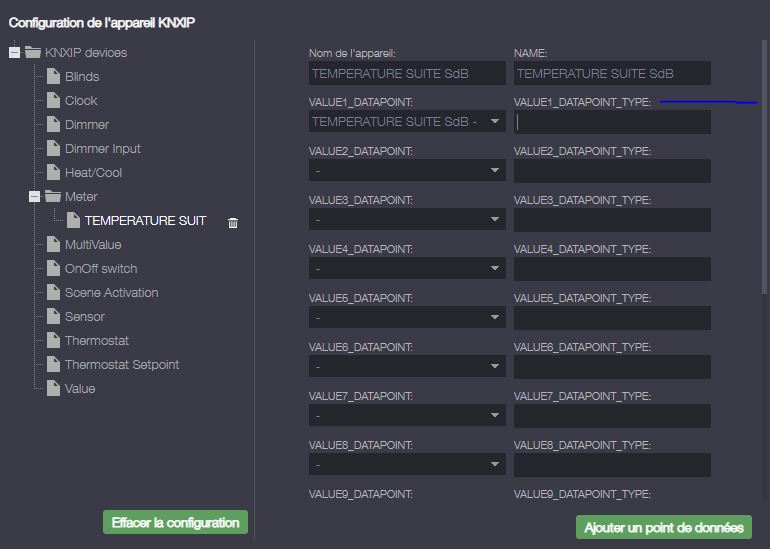Screen dimensions: 770x549
Task: Click the VALUE1_DATAPOINT_TYPE text field
Action: pos(612,122)
